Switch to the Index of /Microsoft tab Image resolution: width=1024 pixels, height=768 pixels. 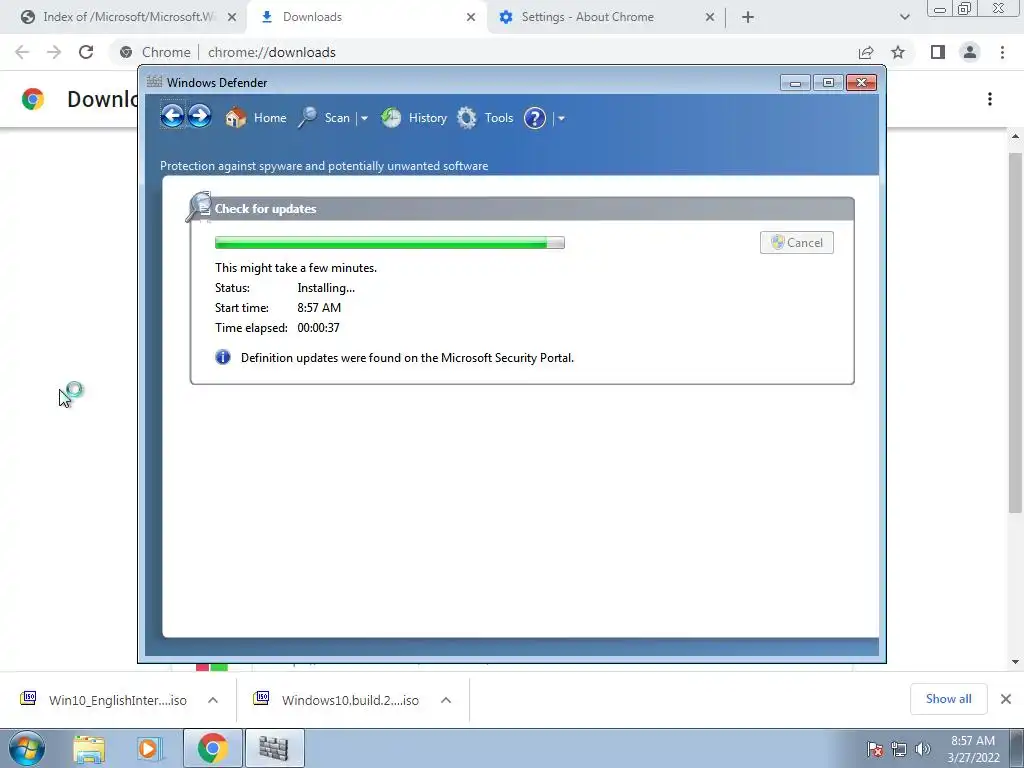(128, 17)
